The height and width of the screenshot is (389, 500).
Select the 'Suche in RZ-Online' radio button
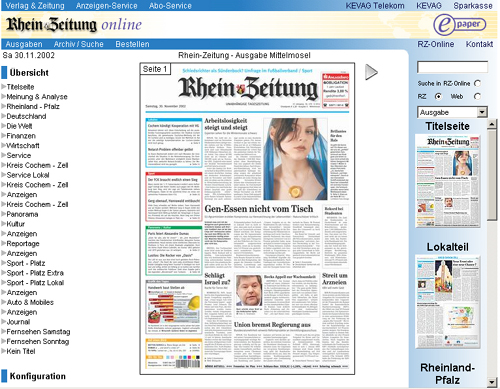click(477, 83)
